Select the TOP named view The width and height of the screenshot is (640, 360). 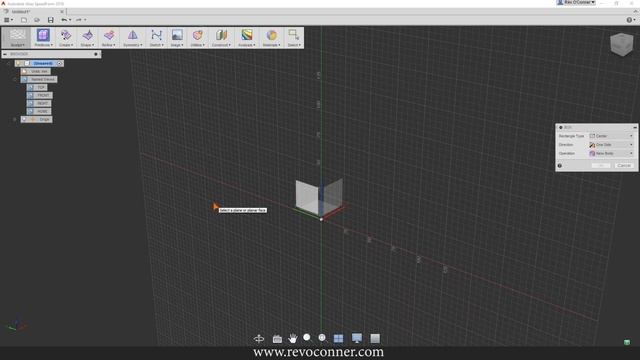click(x=37, y=87)
